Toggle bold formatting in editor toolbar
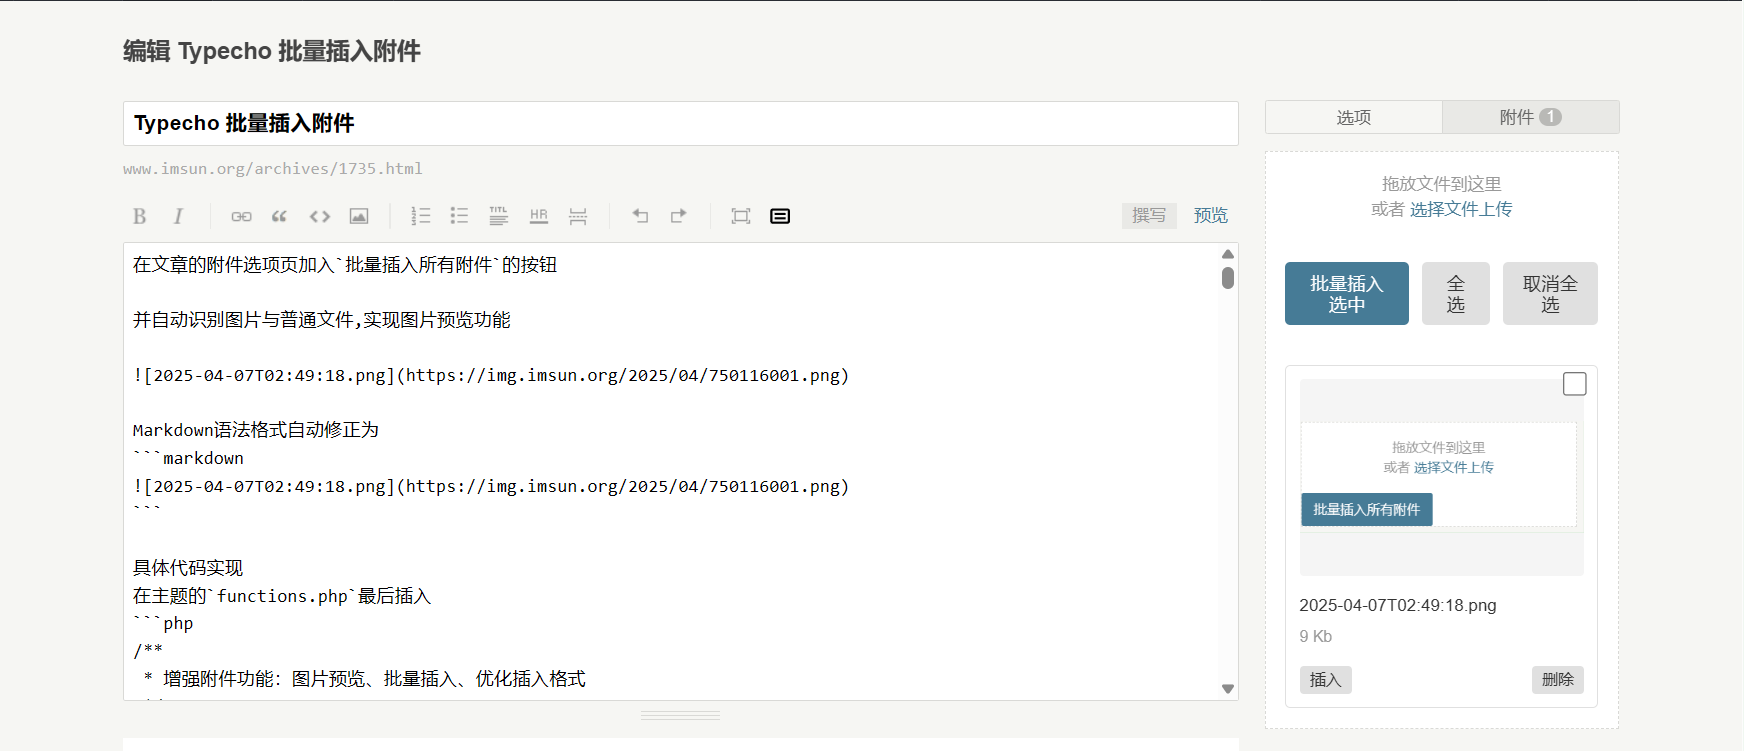1744x751 pixels. pos(140,216)
